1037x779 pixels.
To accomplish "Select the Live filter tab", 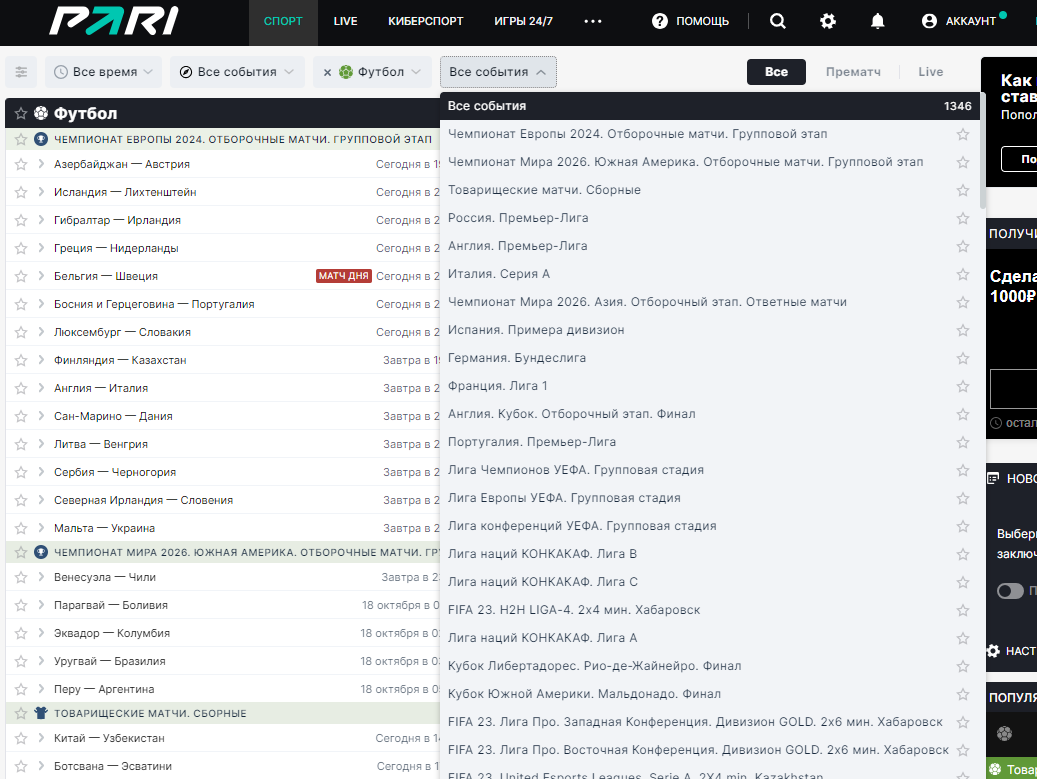I will 930,72.
